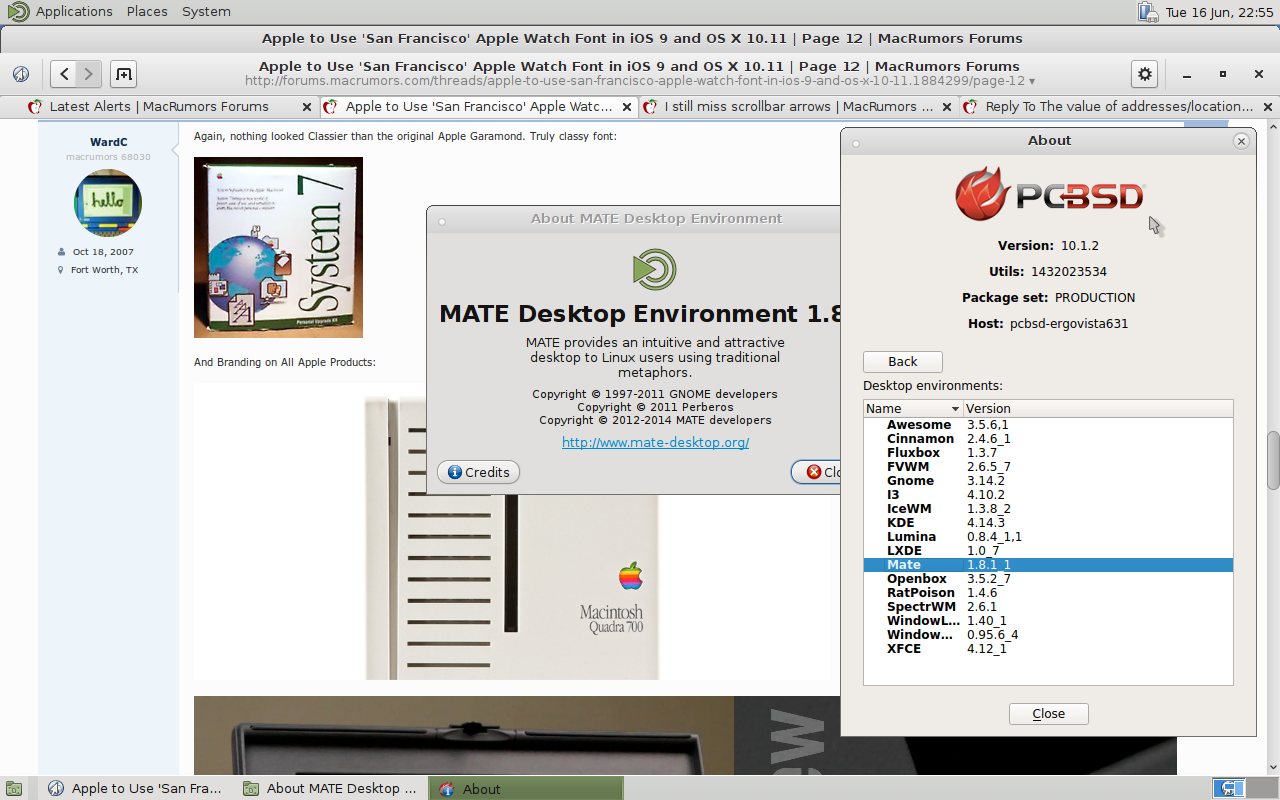Open the System 7 box photo
Viewport: 1280px width, 800px height.
(x=278, y=247)
